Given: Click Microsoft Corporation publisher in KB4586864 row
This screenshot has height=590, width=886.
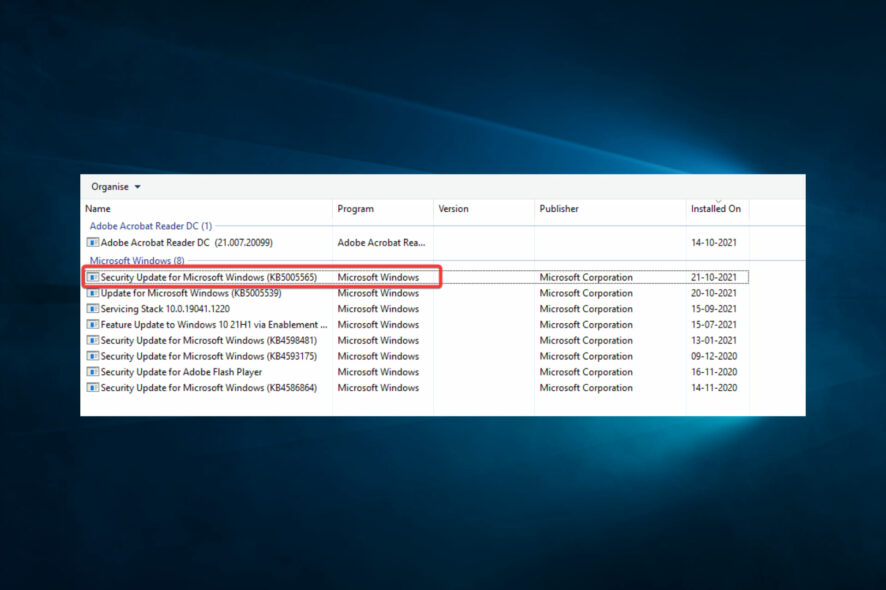Looking at the screenshot, I should [586, 388].
